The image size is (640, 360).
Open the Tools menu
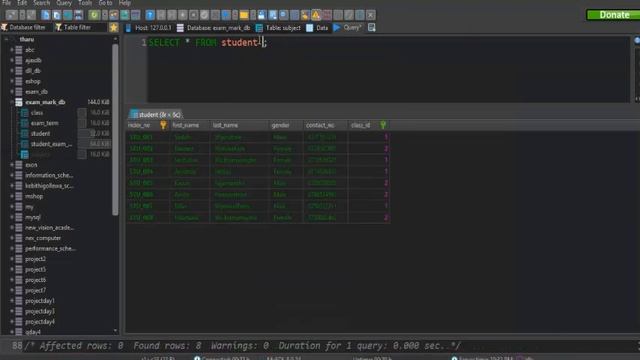click(85, 3)
